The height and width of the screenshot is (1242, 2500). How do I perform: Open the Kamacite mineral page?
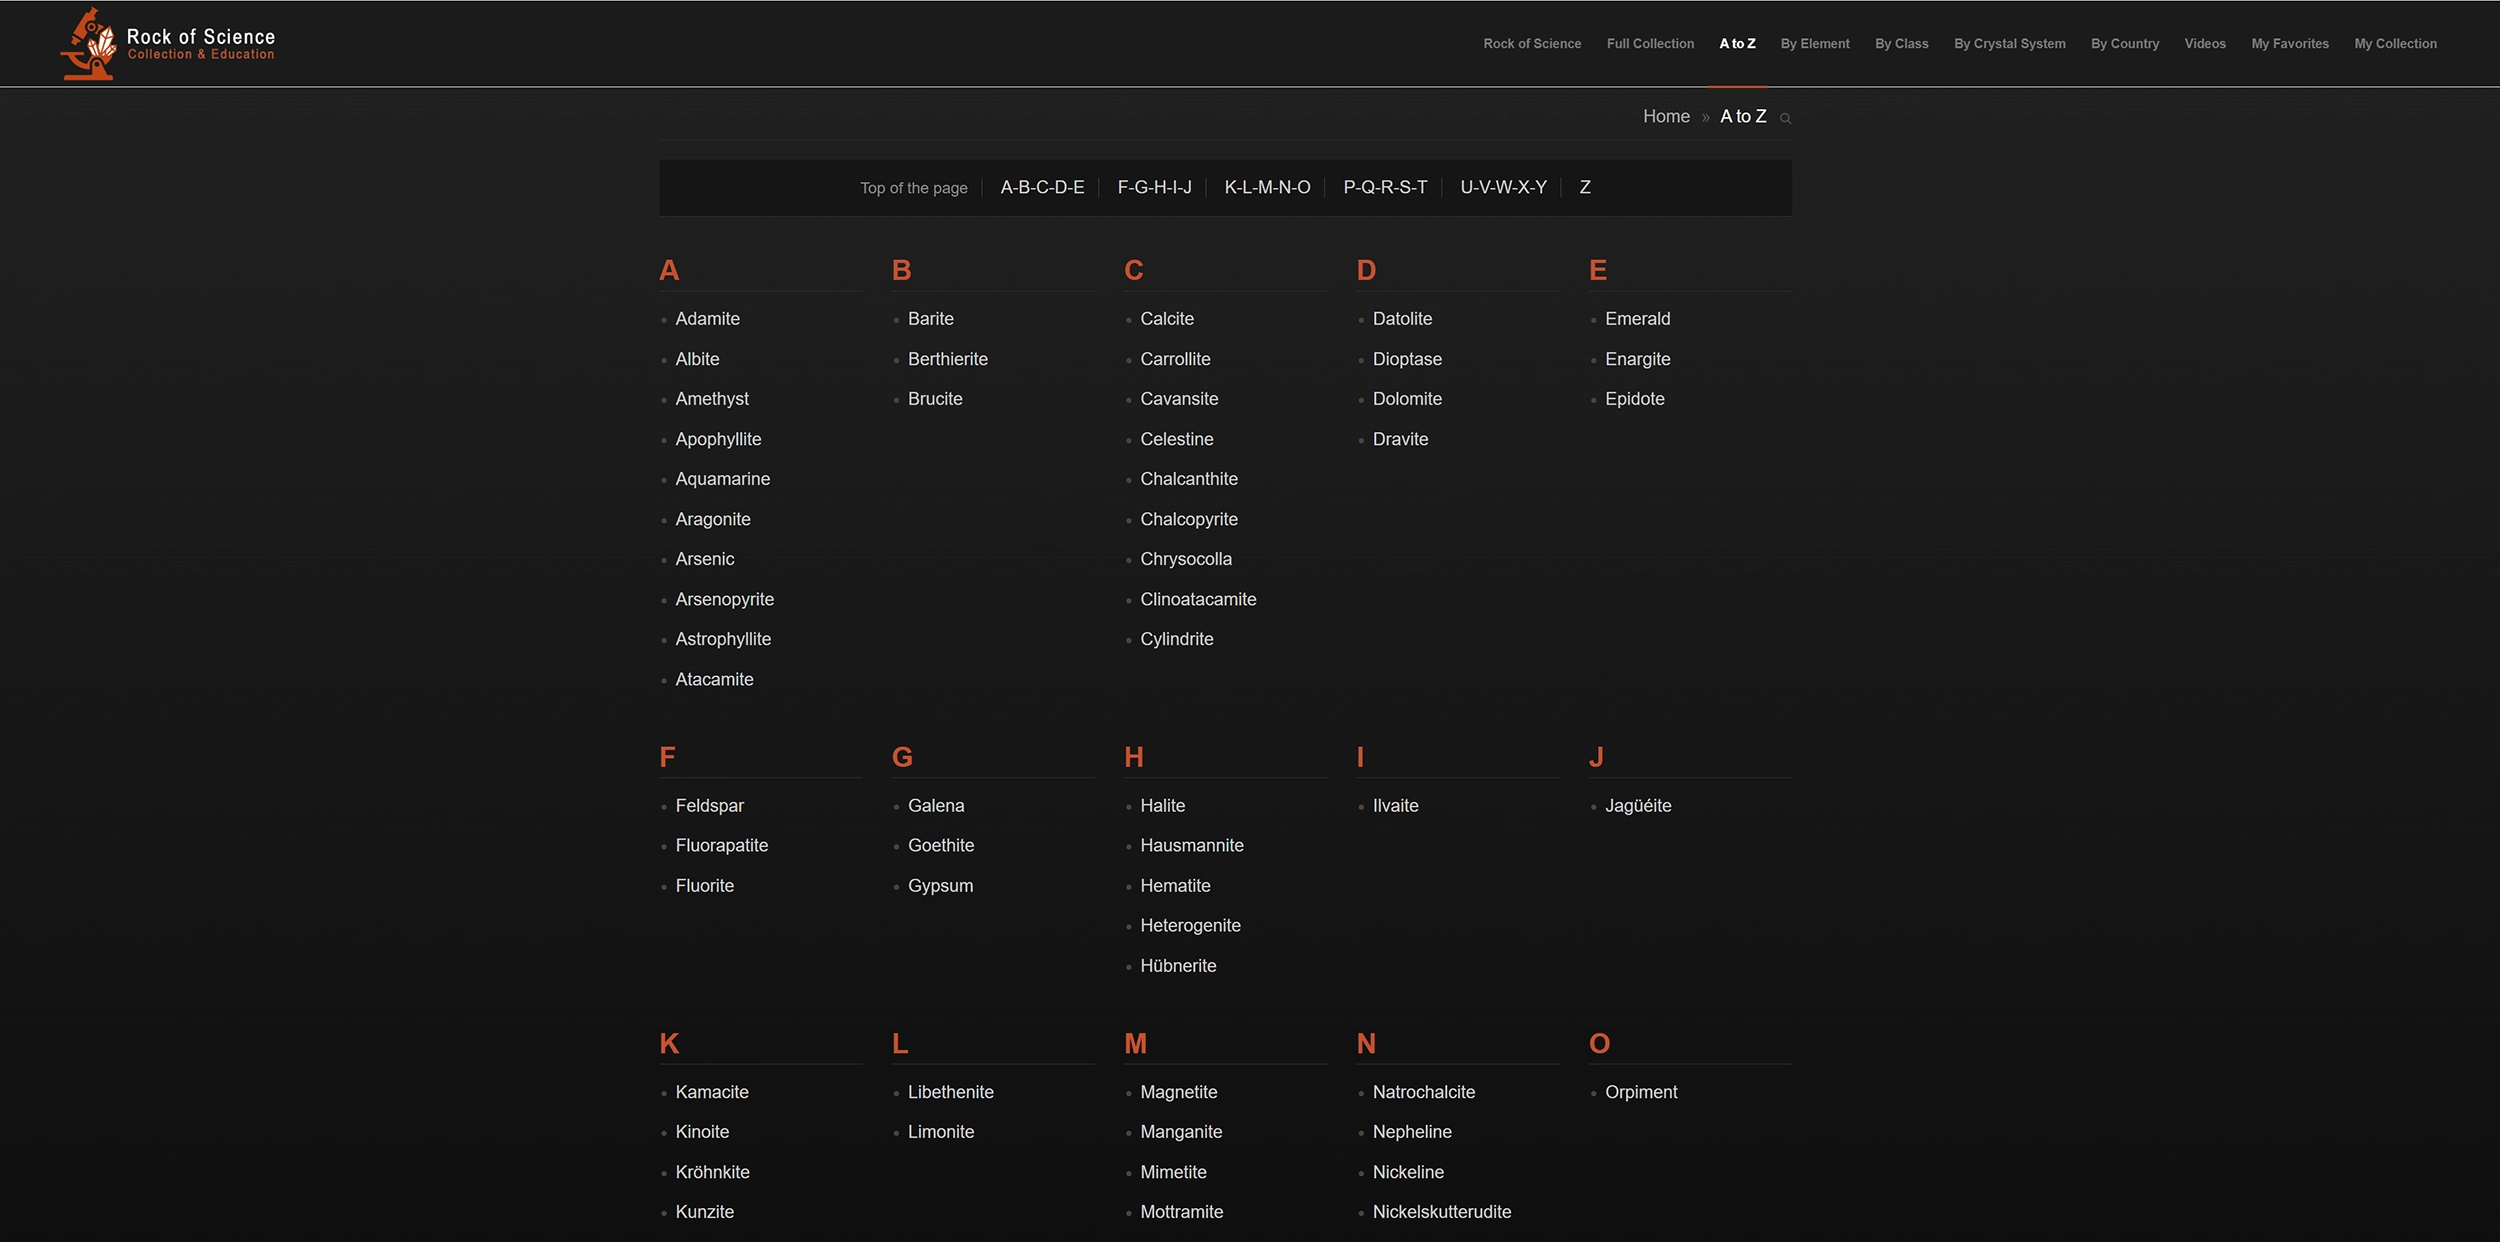pyautogui.click(x=711, y=1092)
